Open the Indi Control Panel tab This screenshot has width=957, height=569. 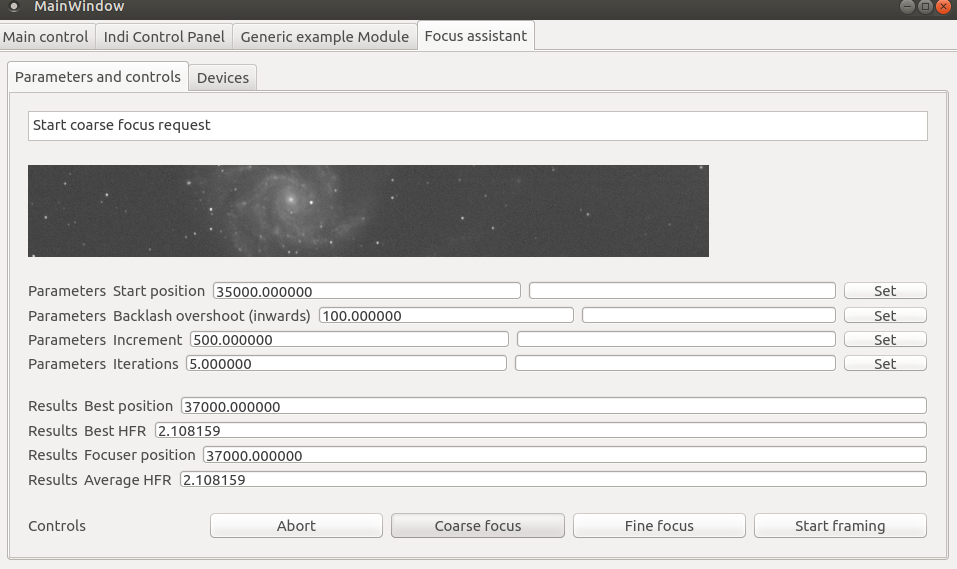click(x=164, y=37)
